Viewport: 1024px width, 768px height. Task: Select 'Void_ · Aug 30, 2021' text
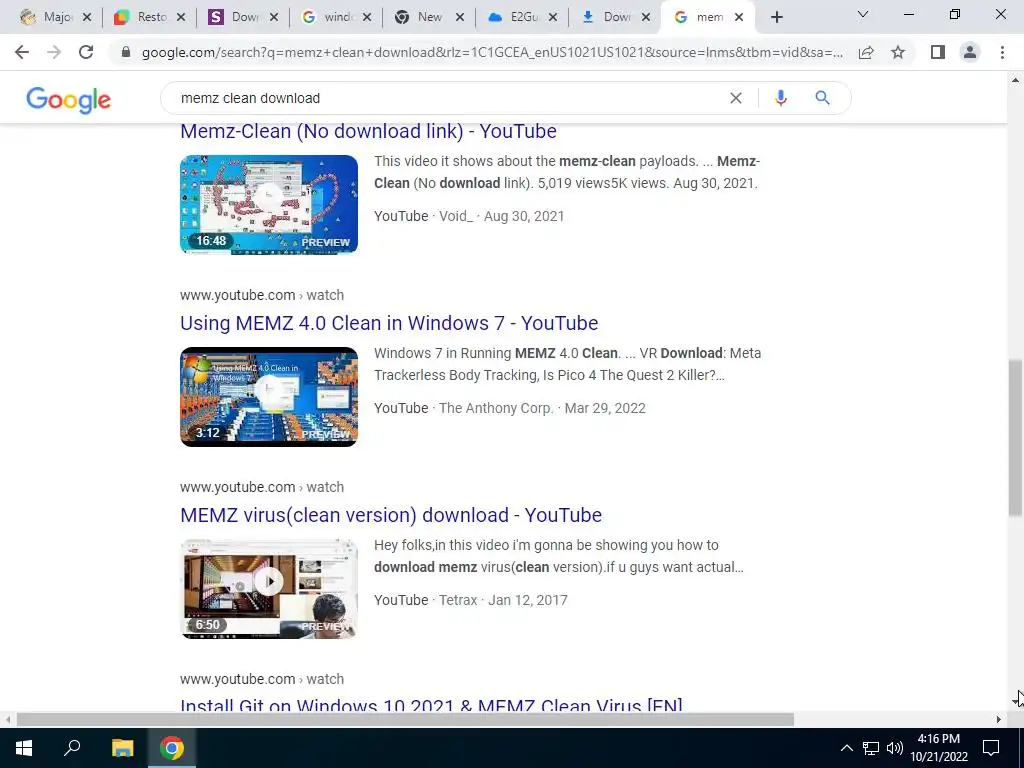[x=502, y=216]
